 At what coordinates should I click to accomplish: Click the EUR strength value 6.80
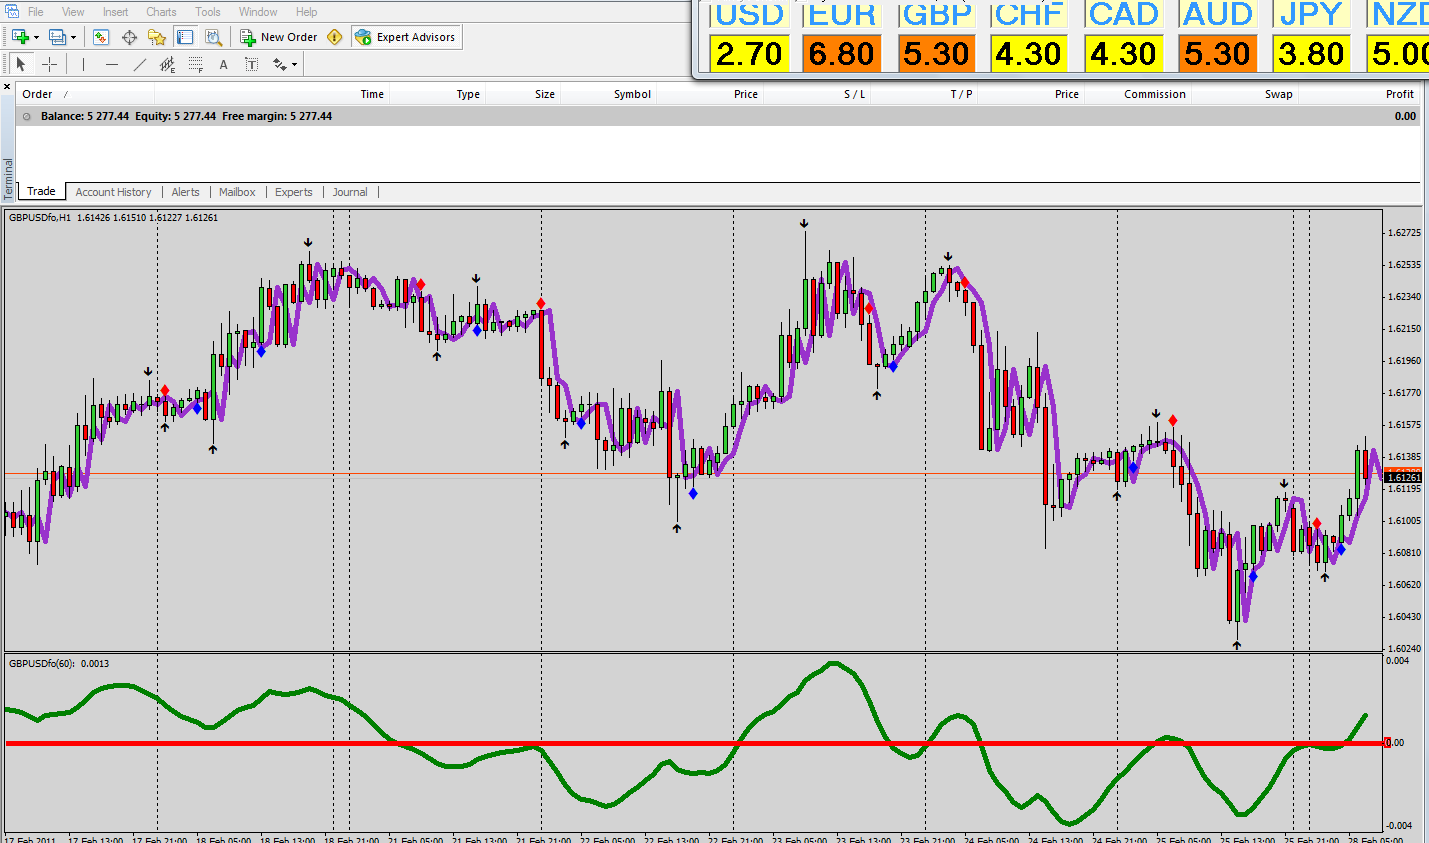[842, 54]
